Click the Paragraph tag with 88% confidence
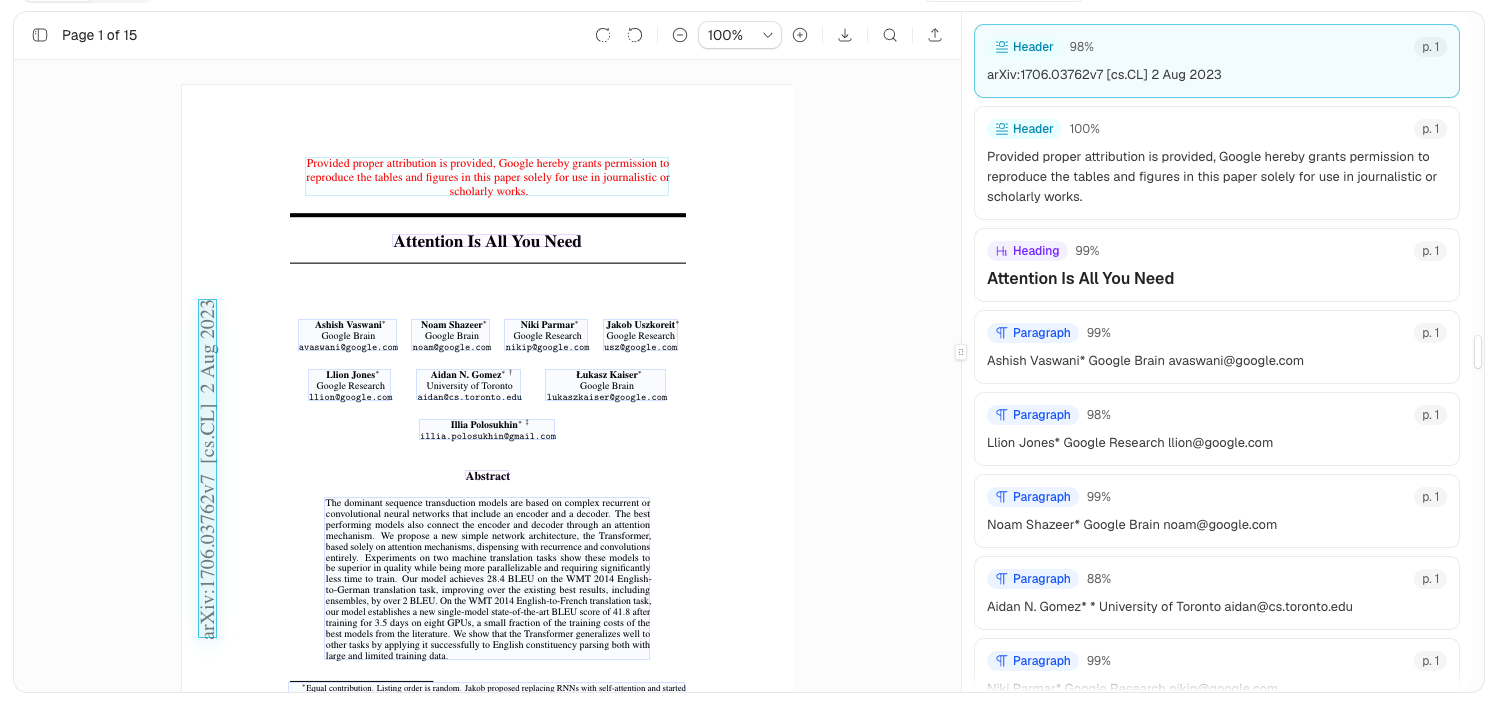Image resolution: width=1496 pixels, height=710 pixels. pos(1033,579)
